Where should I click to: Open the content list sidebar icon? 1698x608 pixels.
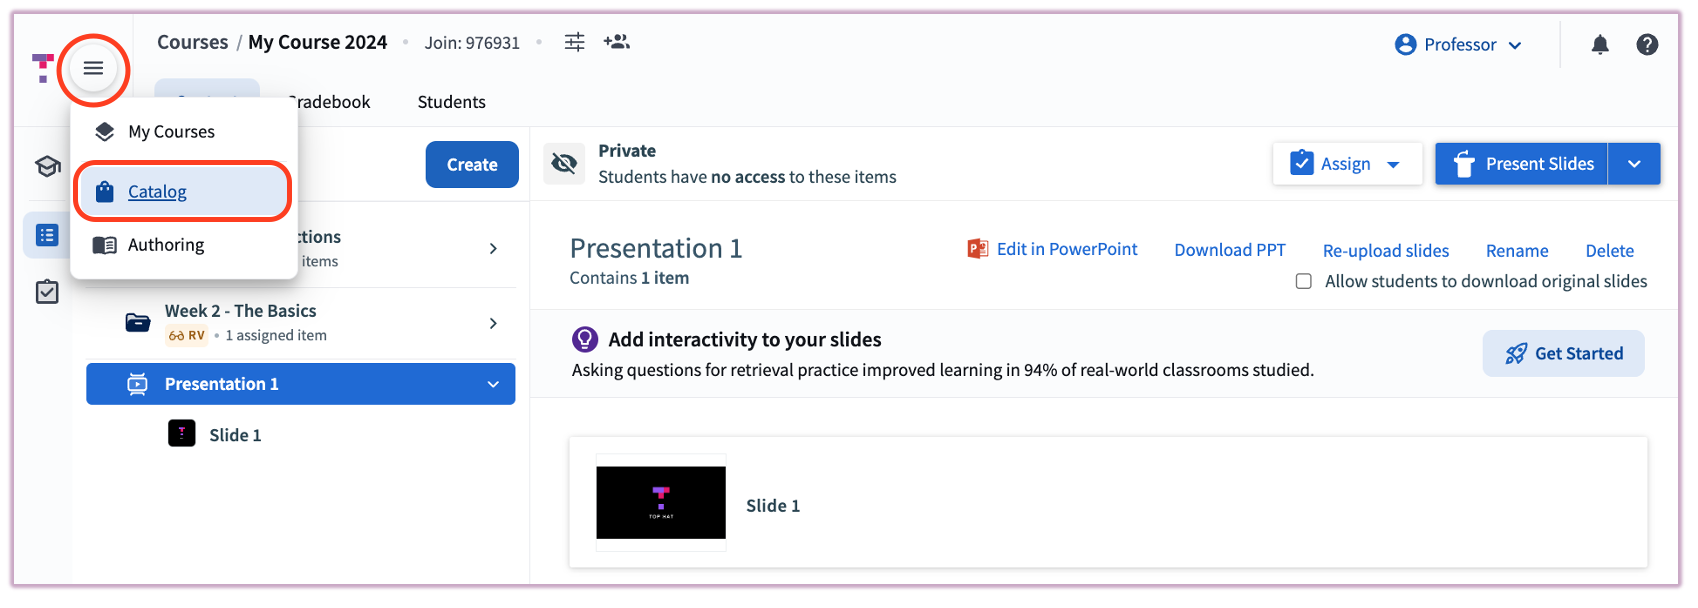click(x=47, y=235)
